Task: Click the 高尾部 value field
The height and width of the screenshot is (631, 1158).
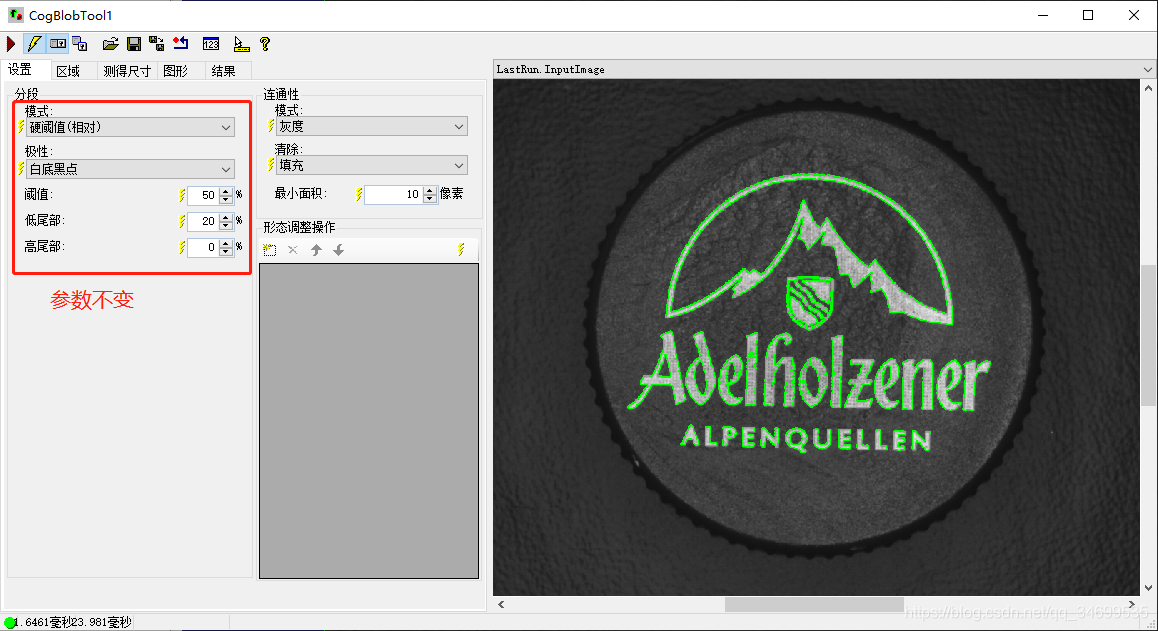Action: coord(203,247)
